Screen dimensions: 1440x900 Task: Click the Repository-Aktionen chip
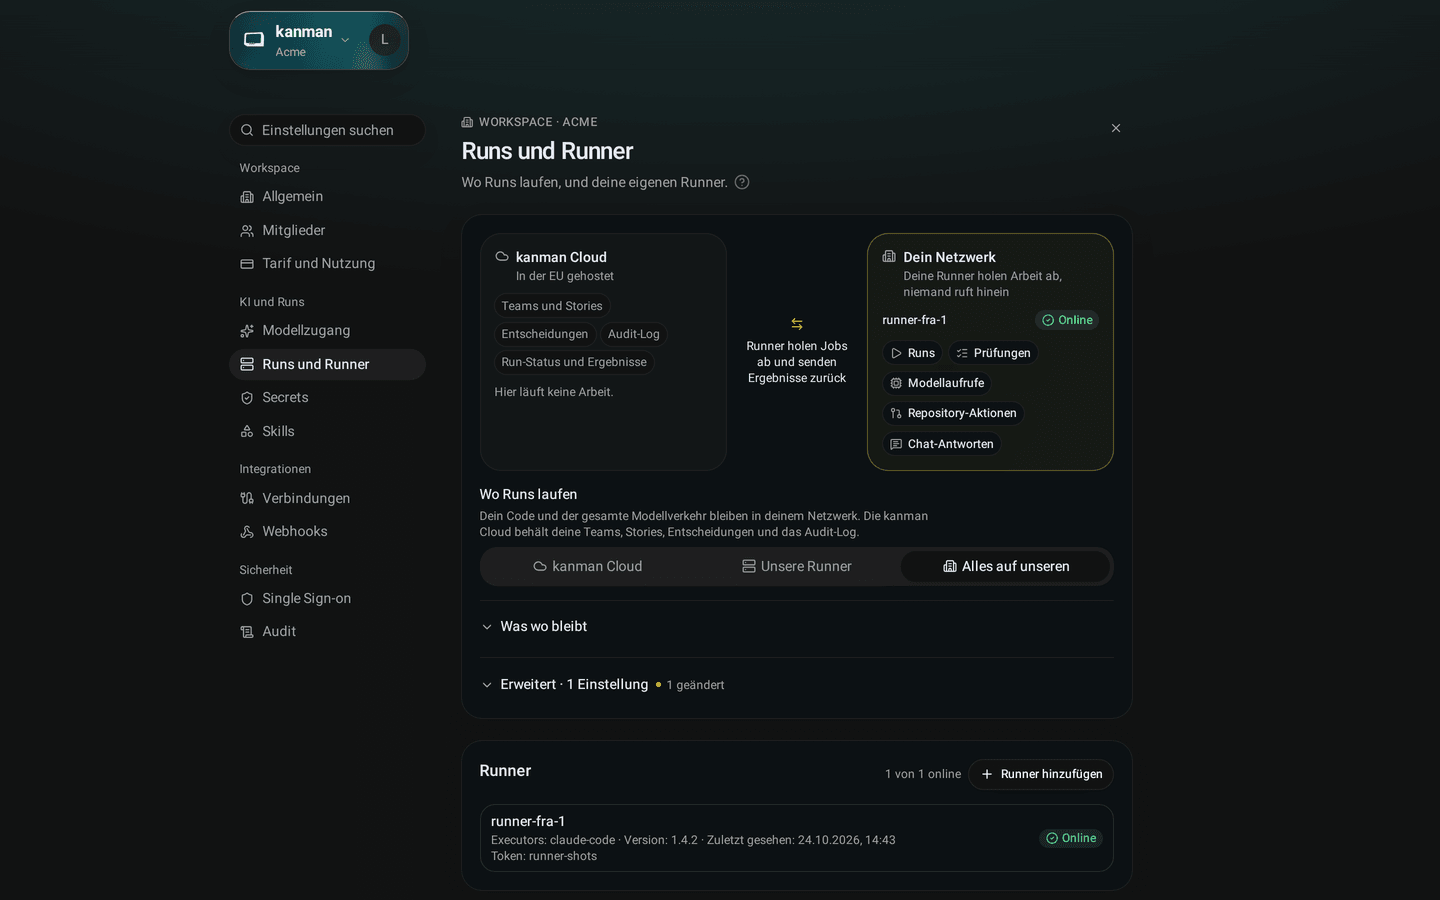[x=953, y=413]
